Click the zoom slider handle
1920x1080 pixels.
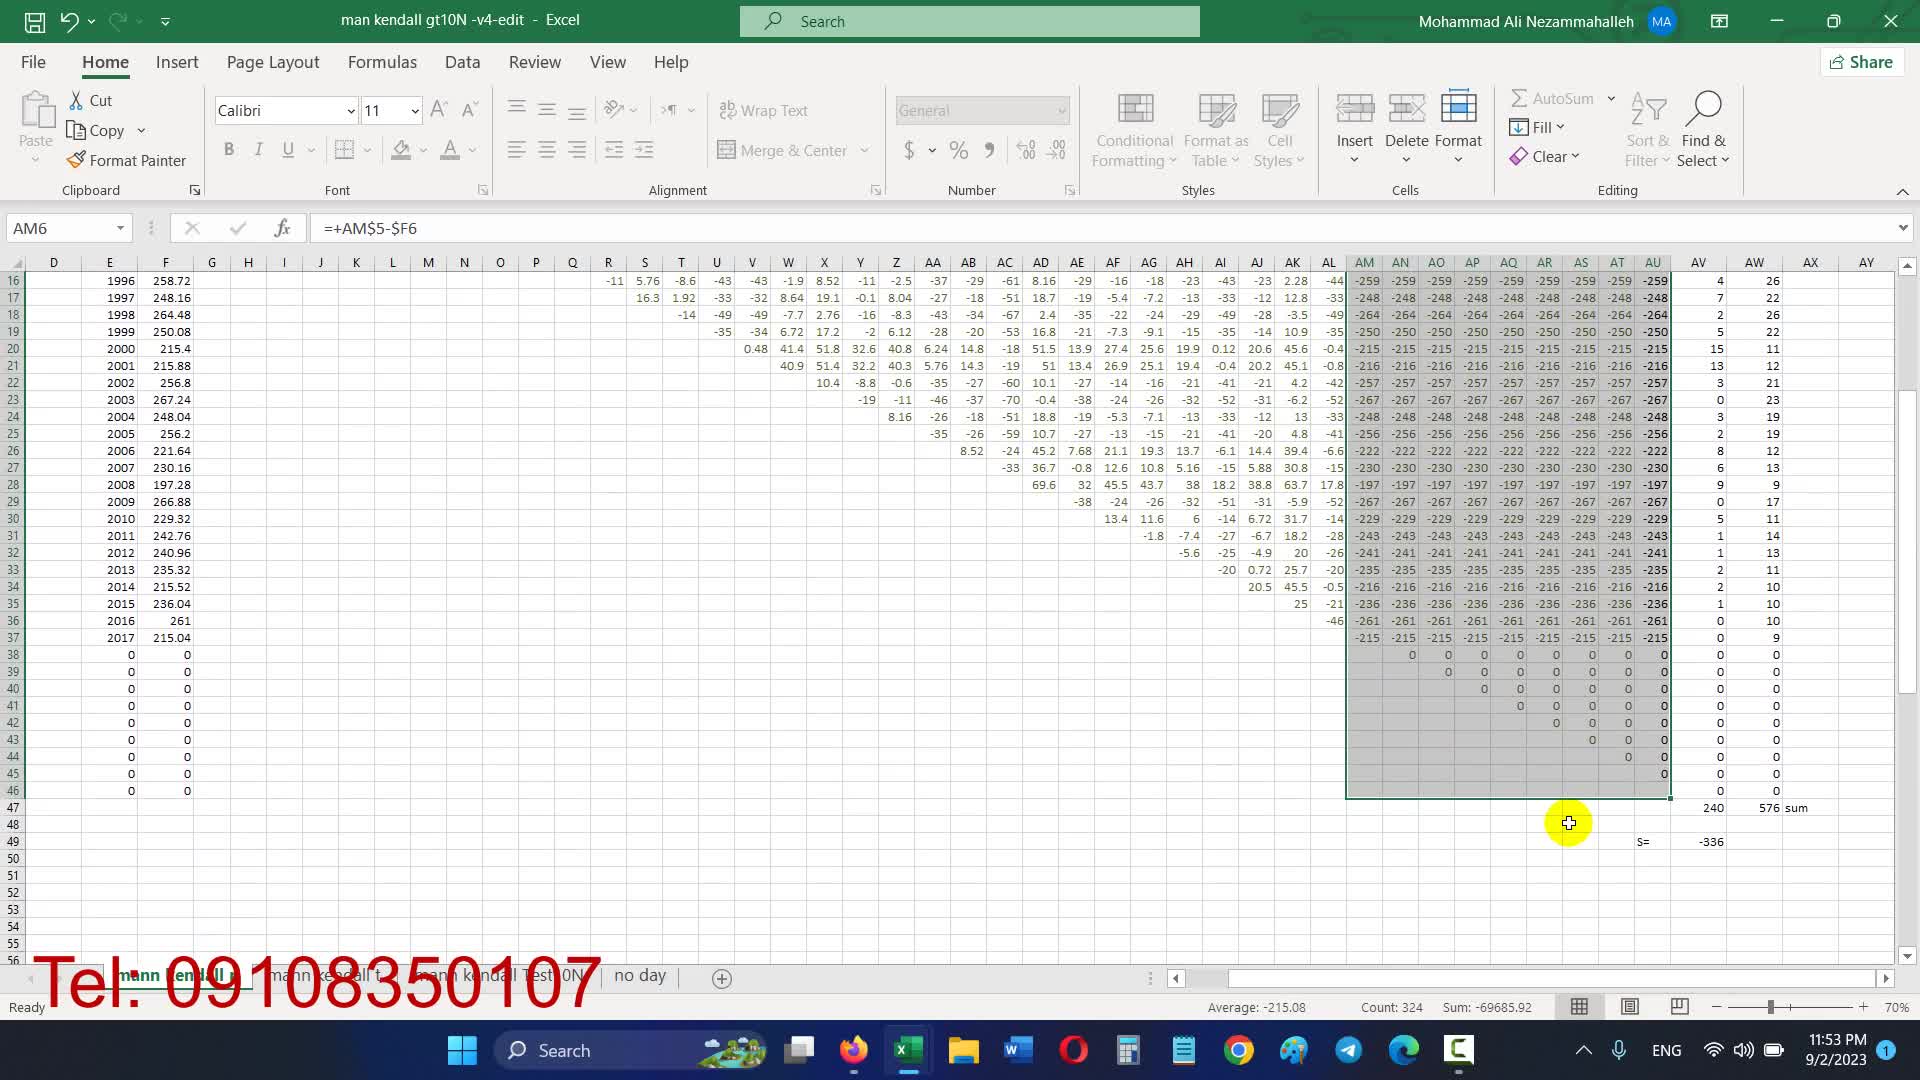[x=1770, y=1007]
